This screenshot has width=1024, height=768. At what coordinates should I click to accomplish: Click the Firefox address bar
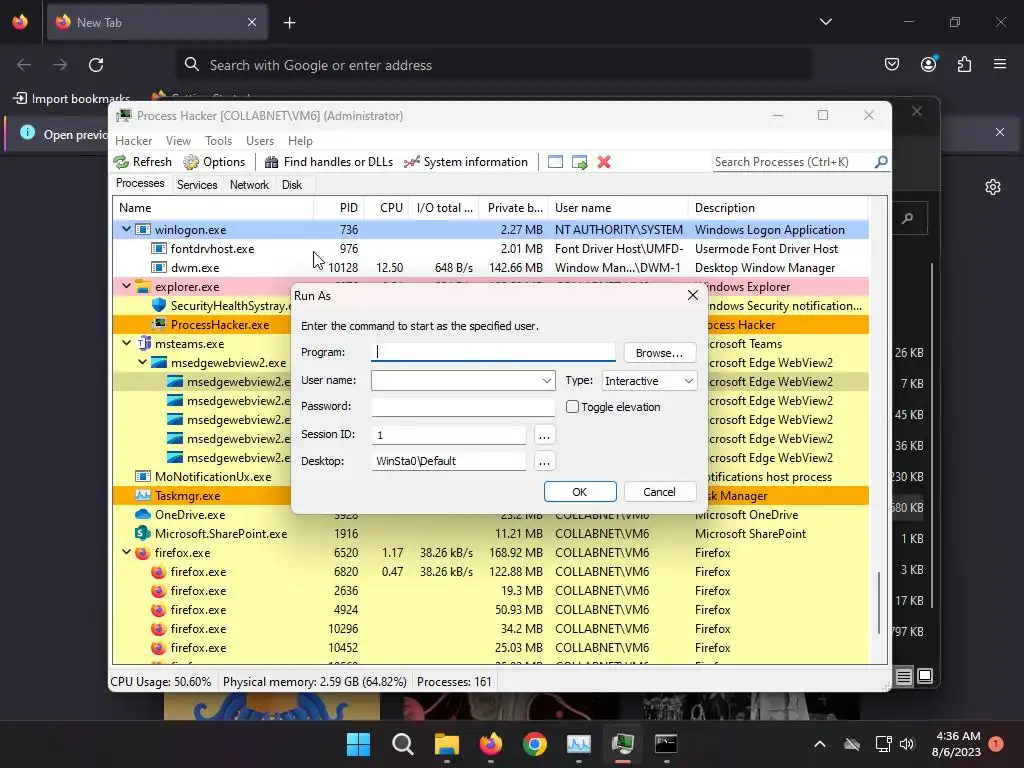tap(494, 65)
